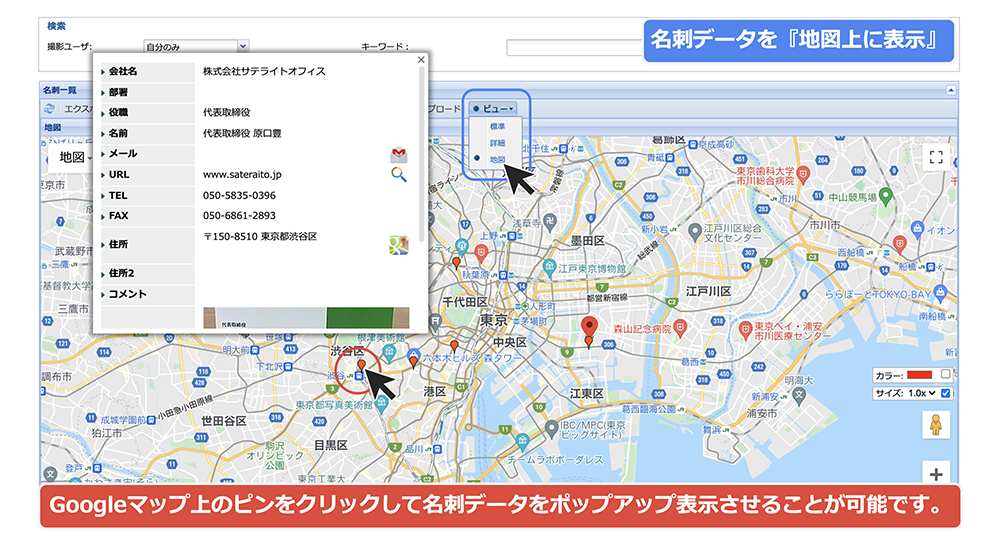Click the 江戸東京博物館 museum marker
Image resolution: width=1000 pixels, height=537 pixels.
pos(549,267)
